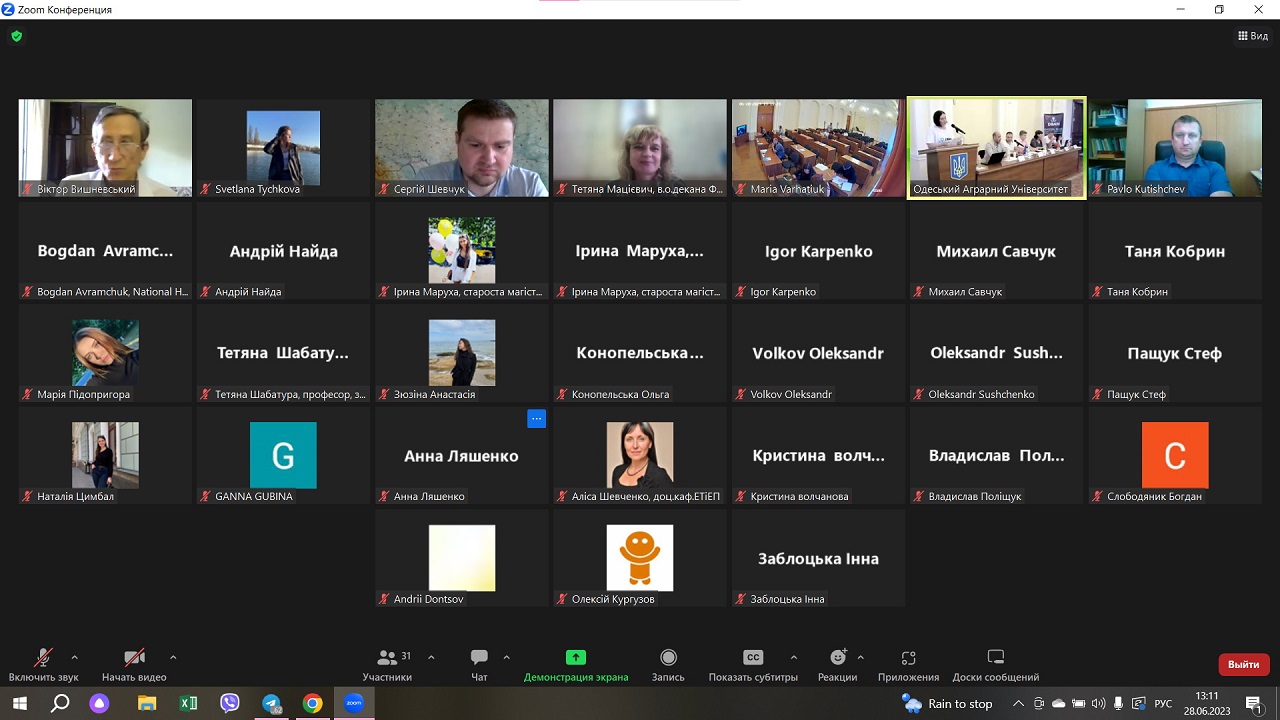The width and height of the screenshot is (1280, 720).
Task: Expand options arrow next to Участники
Action: [431, 657]
